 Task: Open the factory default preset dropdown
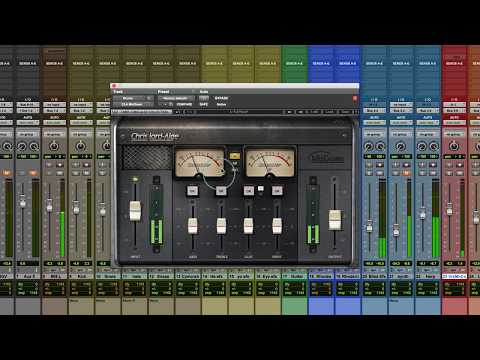point(176,98)
